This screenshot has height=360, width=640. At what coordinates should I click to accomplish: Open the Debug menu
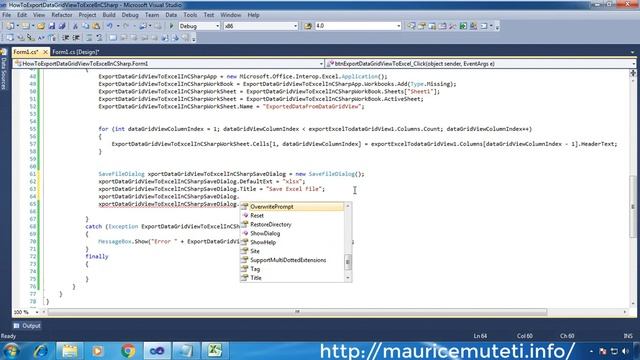[x=130, y=15]
